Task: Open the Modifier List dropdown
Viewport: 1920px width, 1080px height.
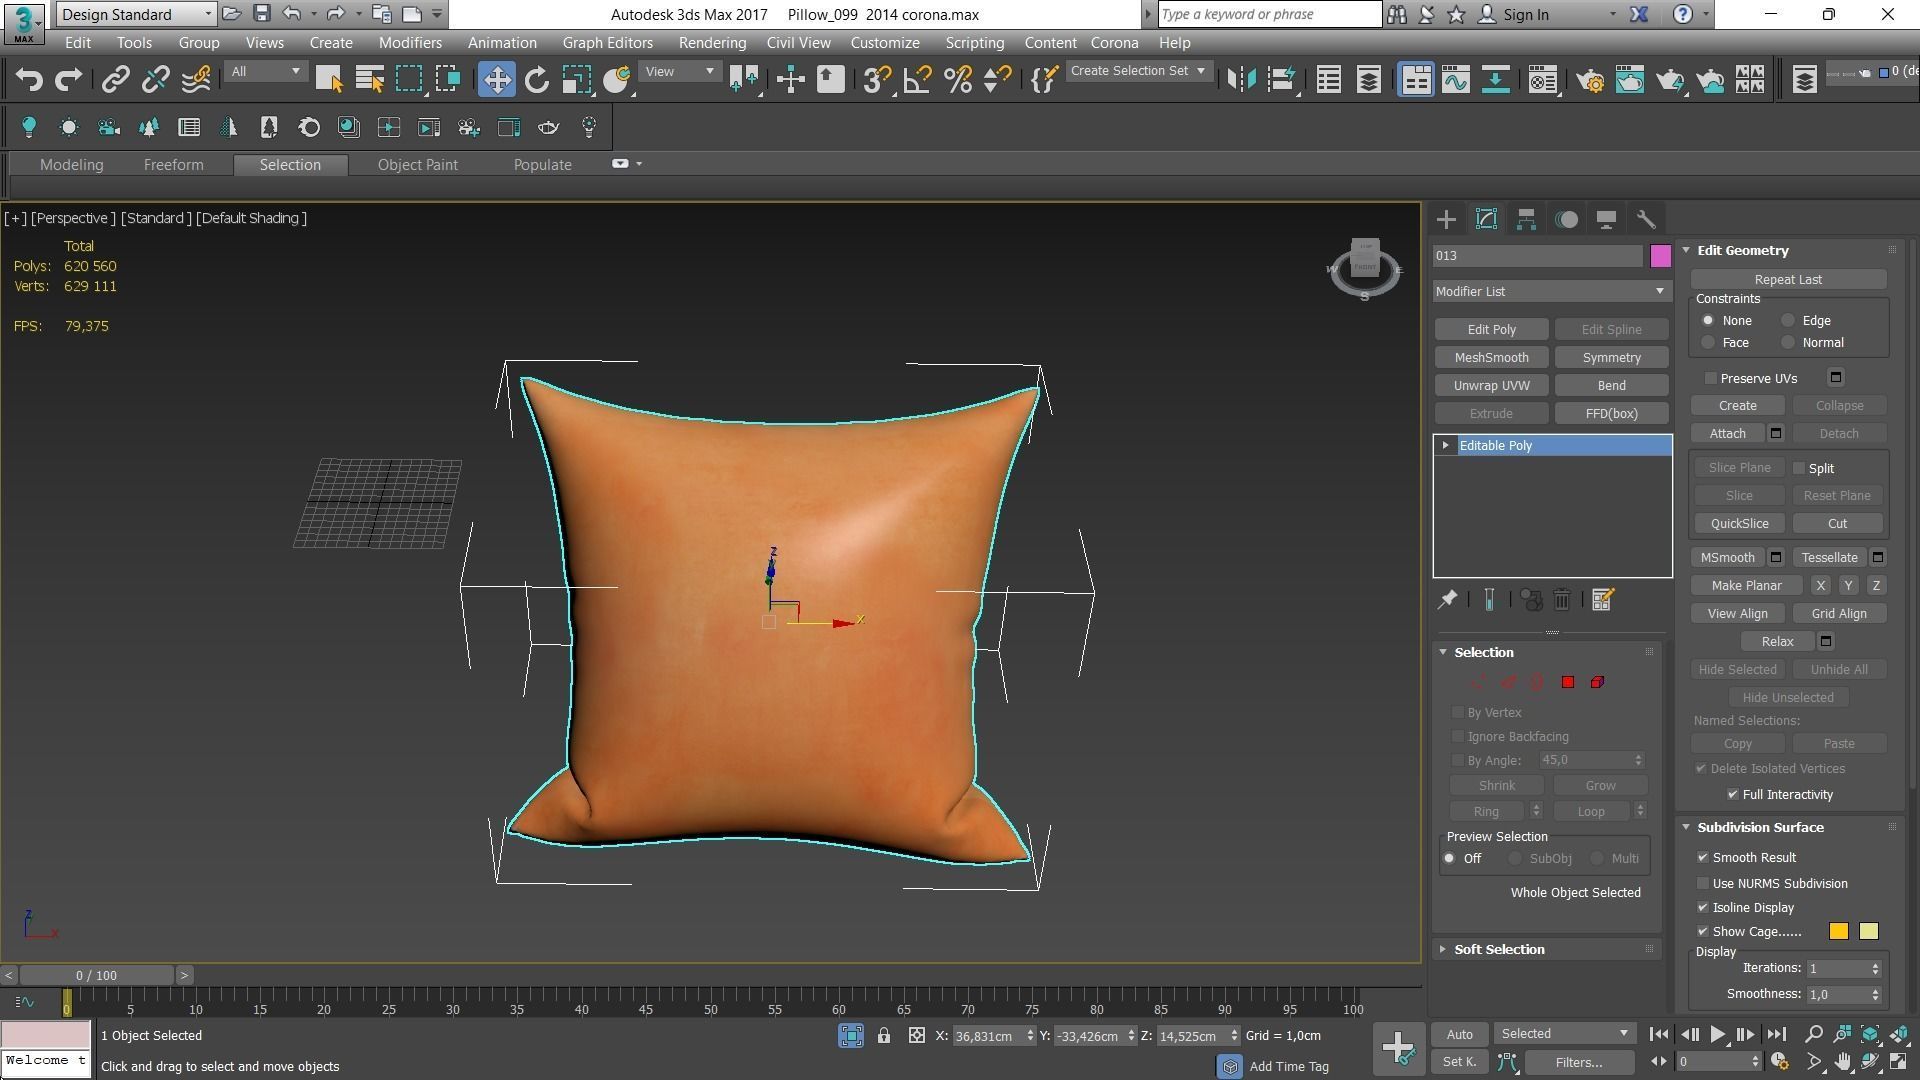Action: (1550, 291)
